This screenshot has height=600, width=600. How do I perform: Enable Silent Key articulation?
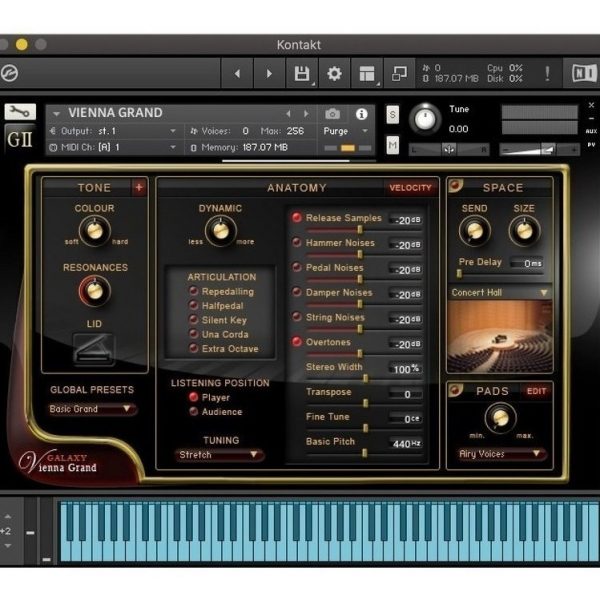pos(194,320)
